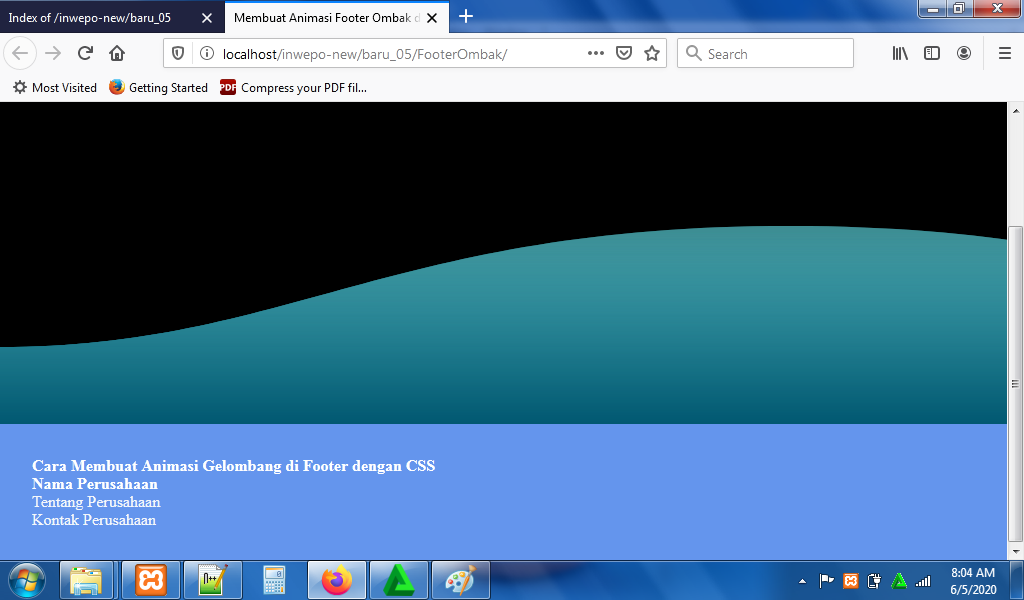
Task: Open the Firefox Account icon
Action: pyautogui.click(x=964, y=54)
